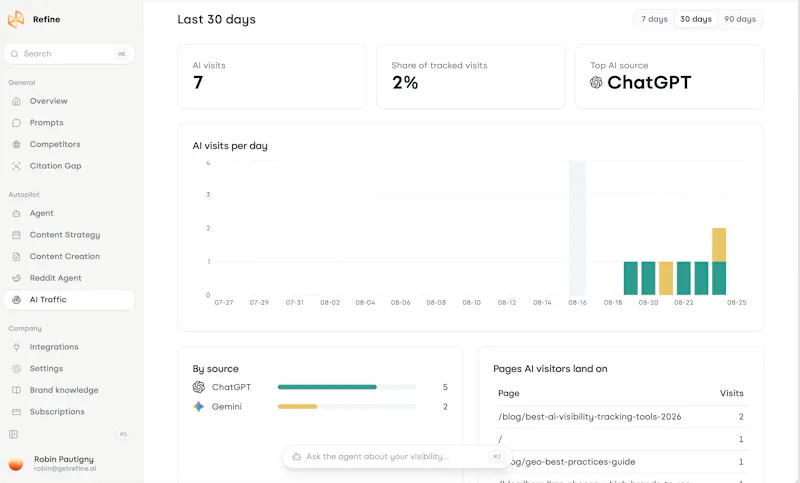Click the ChatGPT top source text
The width and height of the screenshot is (800, 483).
pyautogui.click(x=649, y=83)
